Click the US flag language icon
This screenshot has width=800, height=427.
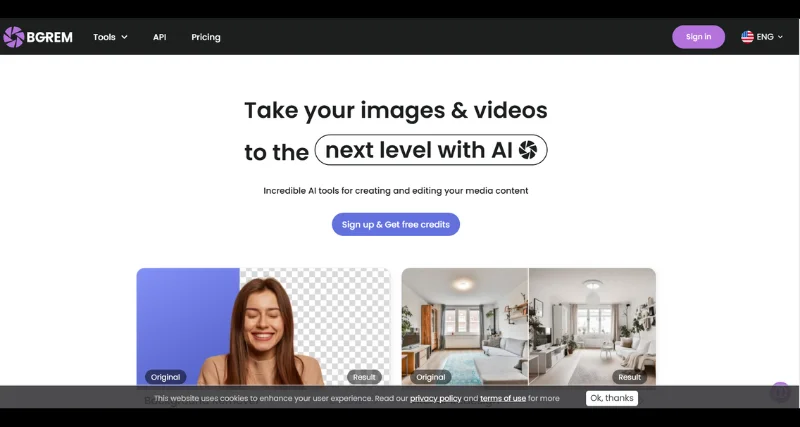pyautogui.click(x=747, y=37)
